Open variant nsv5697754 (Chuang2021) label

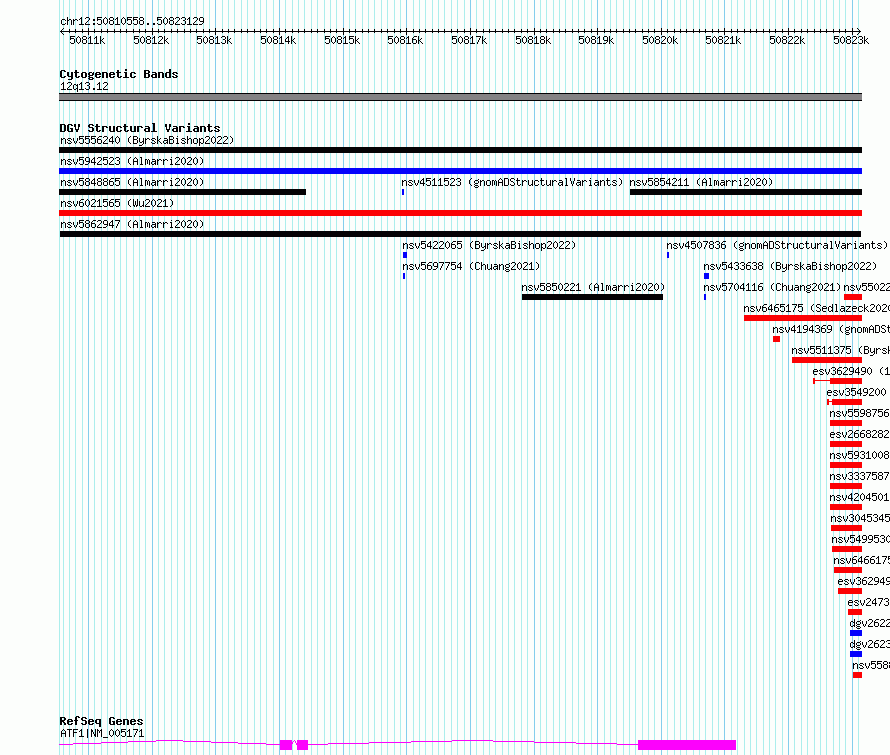(x=471, y=266)
